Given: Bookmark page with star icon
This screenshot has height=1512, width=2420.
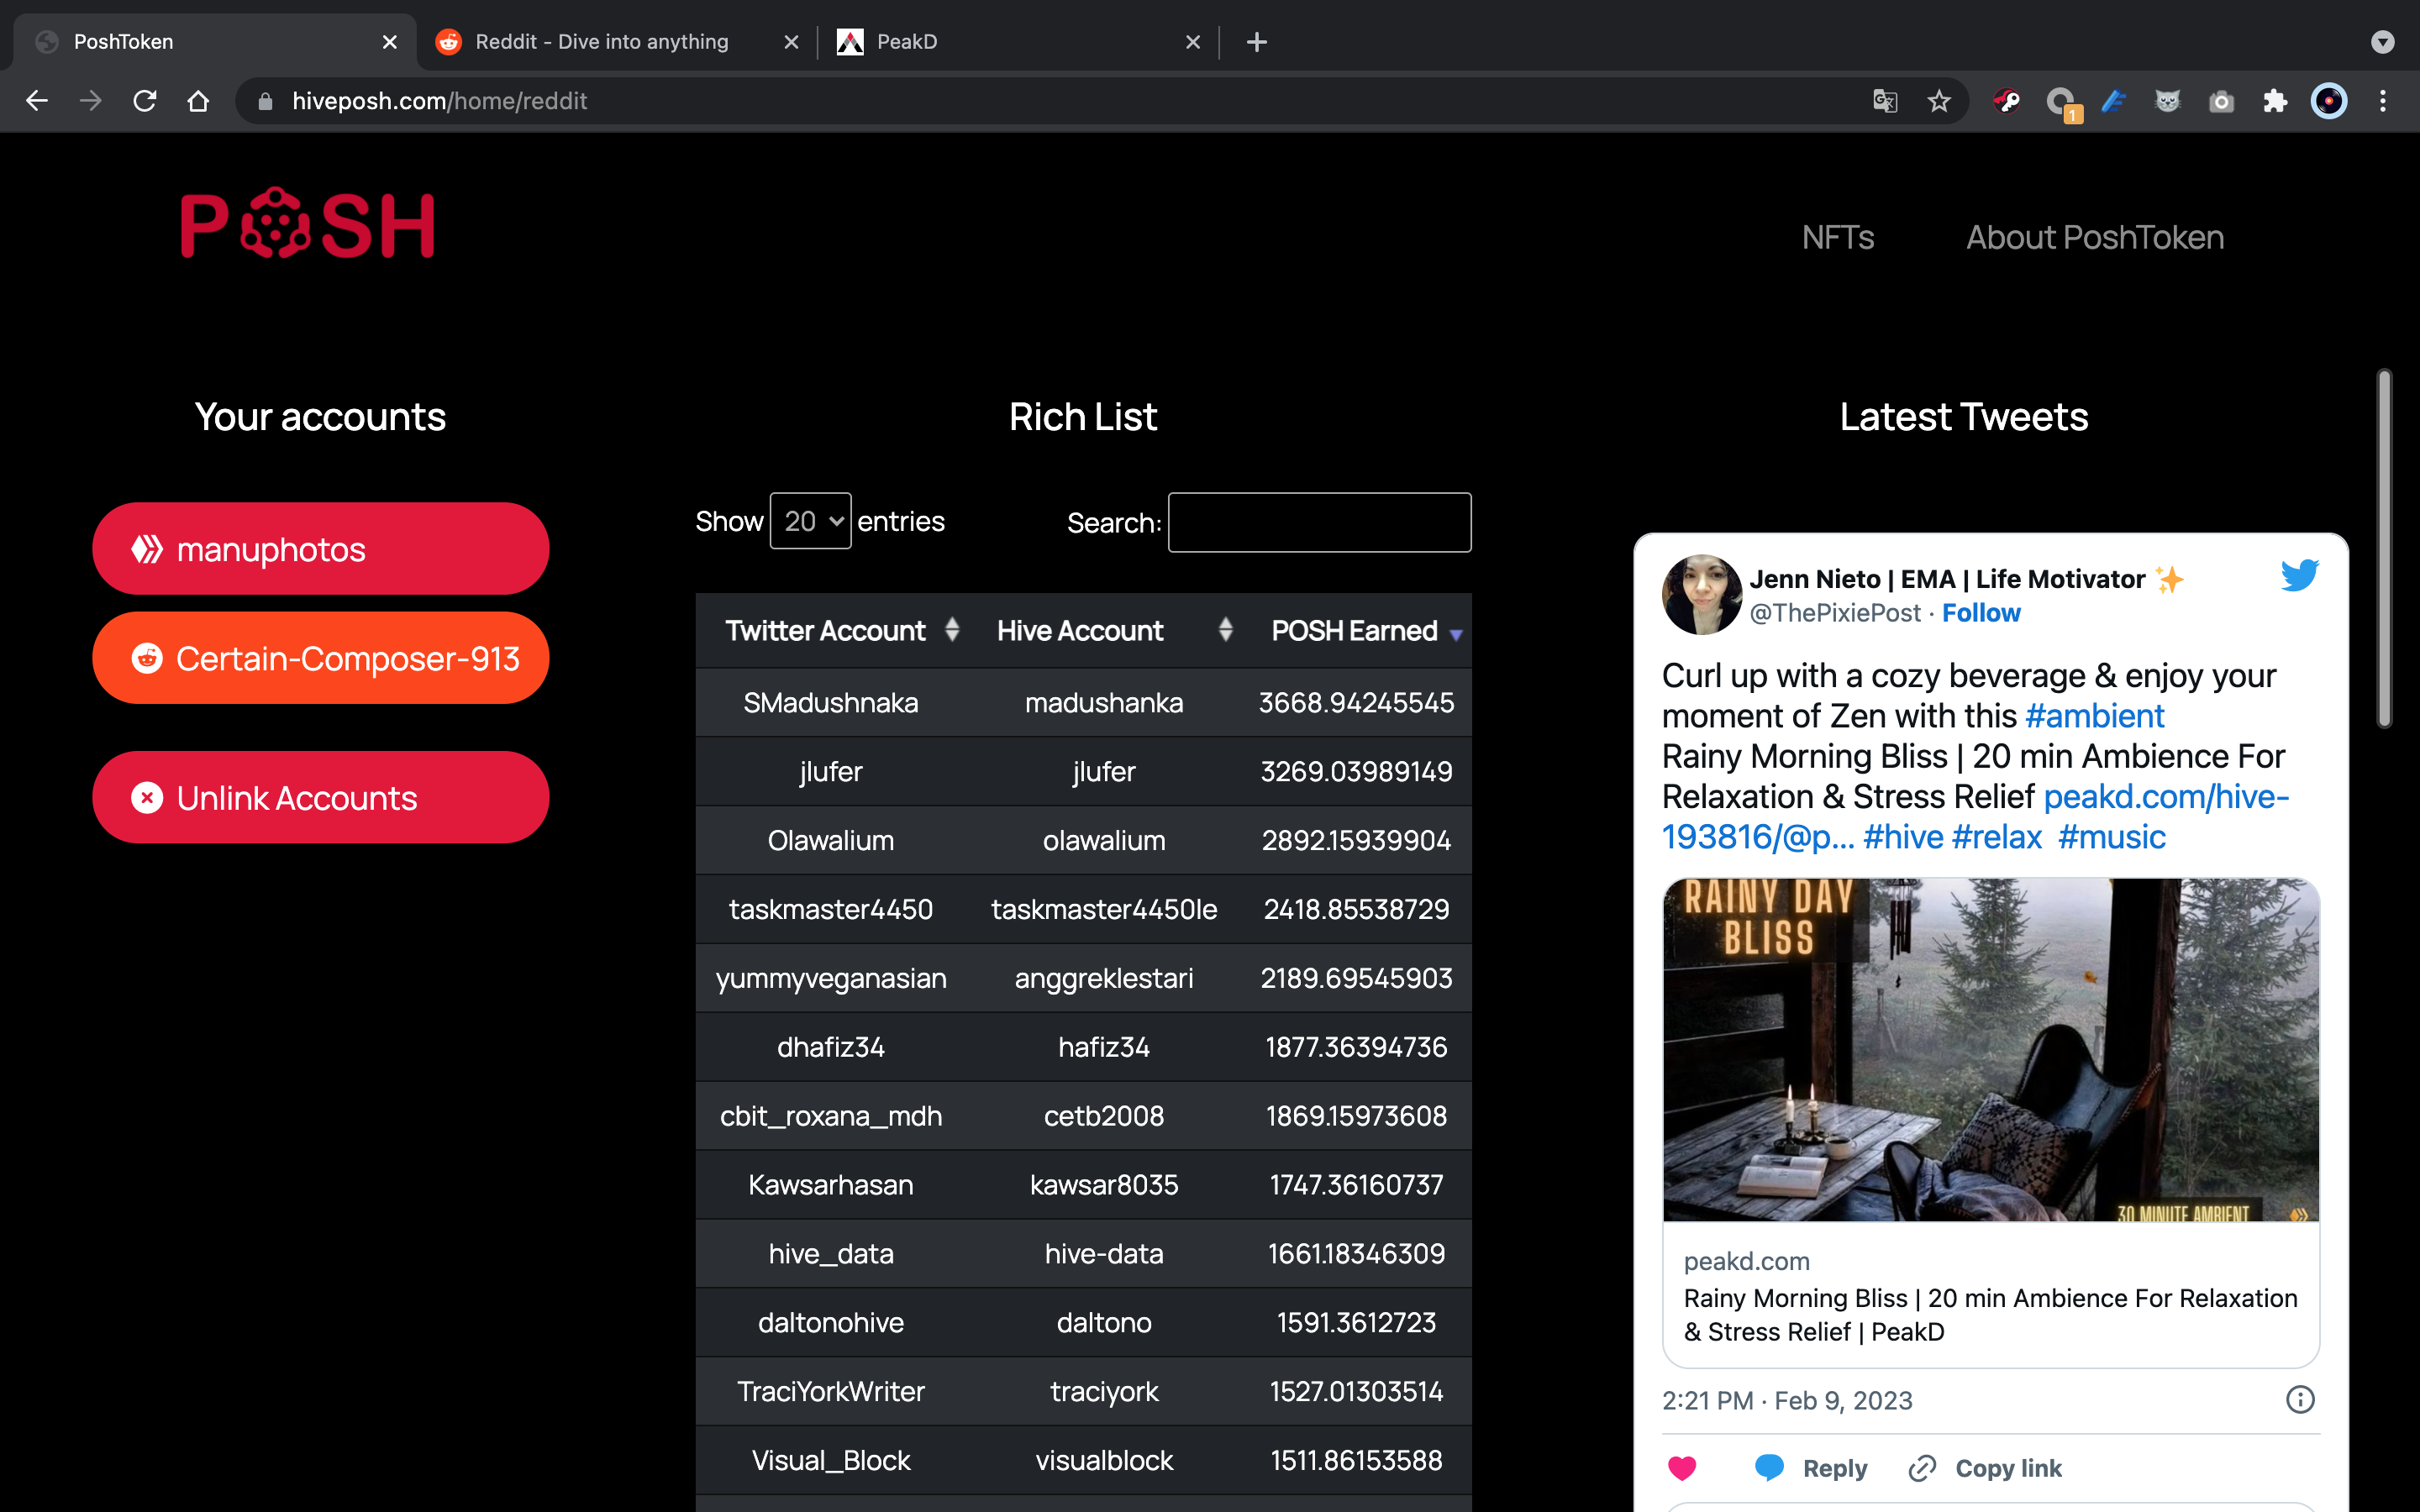Looking at the screenshot, I should (x=1939, y=101).
